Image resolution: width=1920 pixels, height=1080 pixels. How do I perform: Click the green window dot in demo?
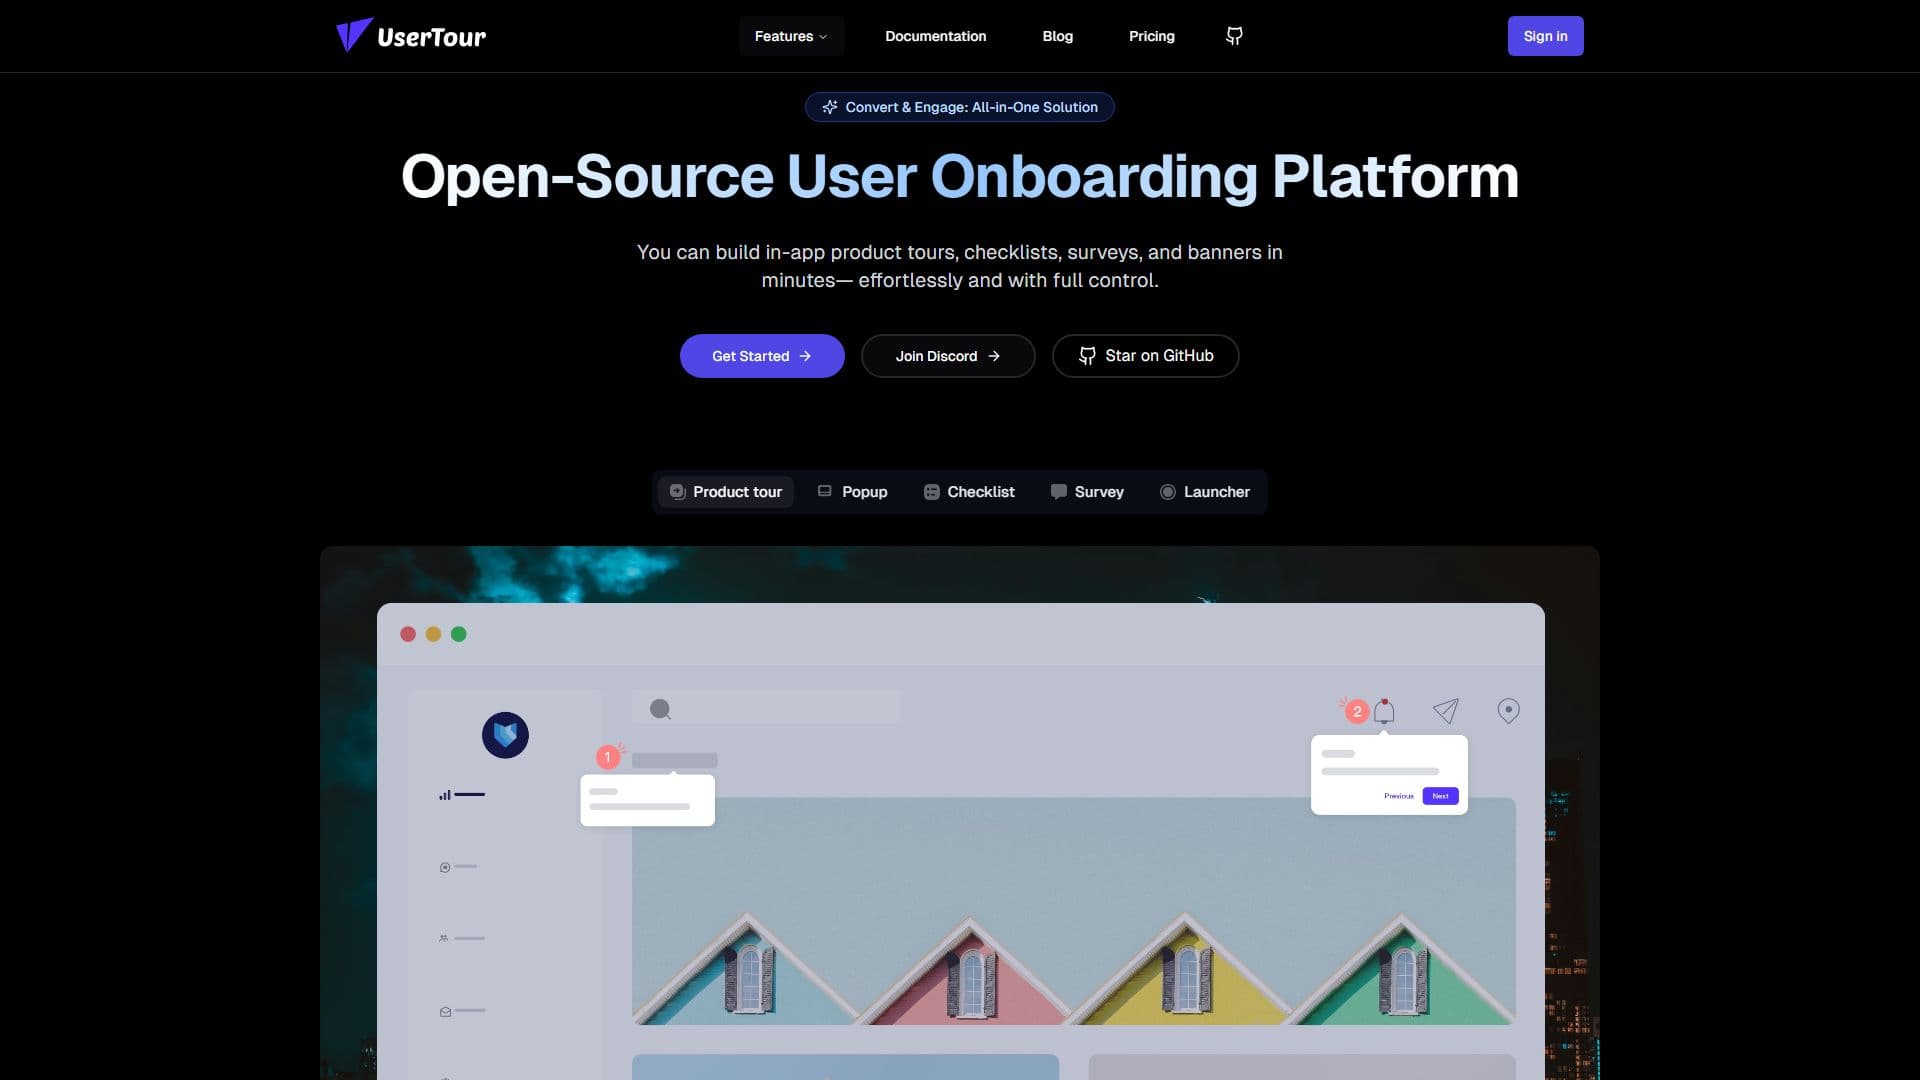[x=459, y=634]
